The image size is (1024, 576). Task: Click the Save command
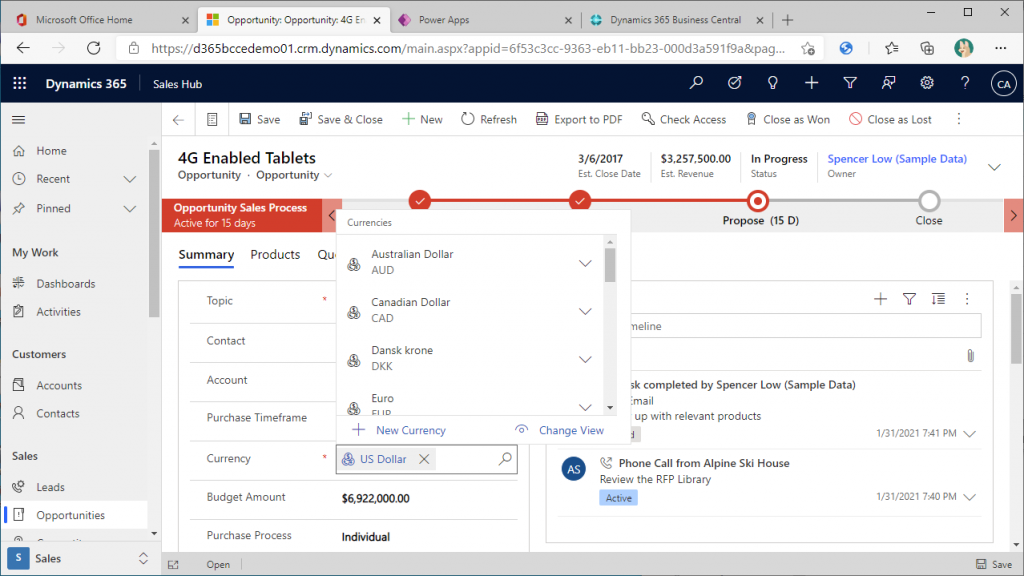[x=259, y=120]
